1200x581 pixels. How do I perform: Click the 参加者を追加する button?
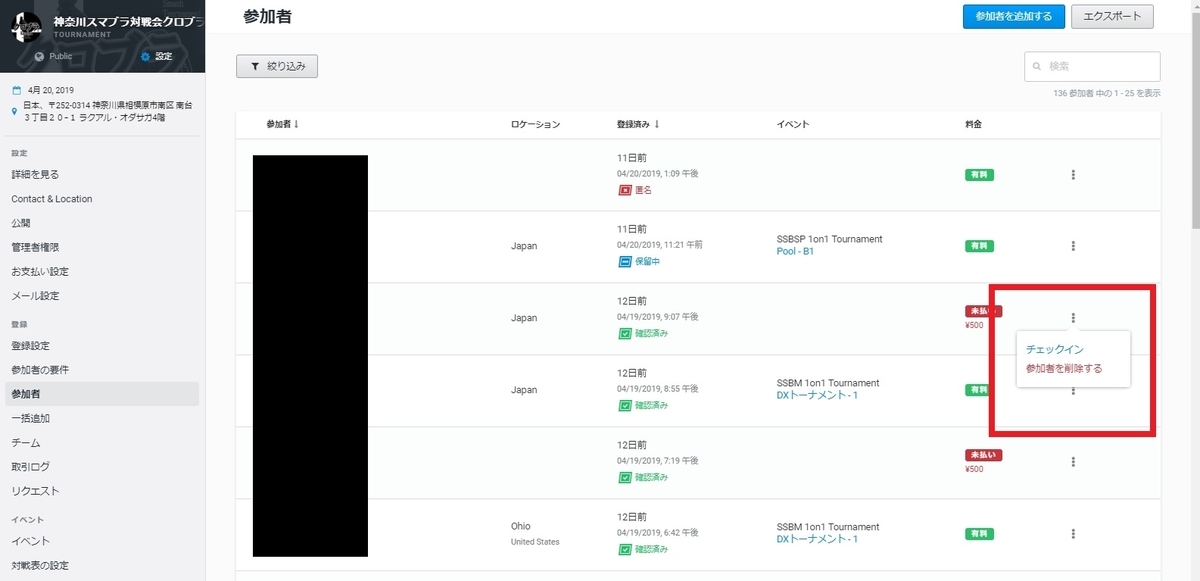tap(1013, 16)
